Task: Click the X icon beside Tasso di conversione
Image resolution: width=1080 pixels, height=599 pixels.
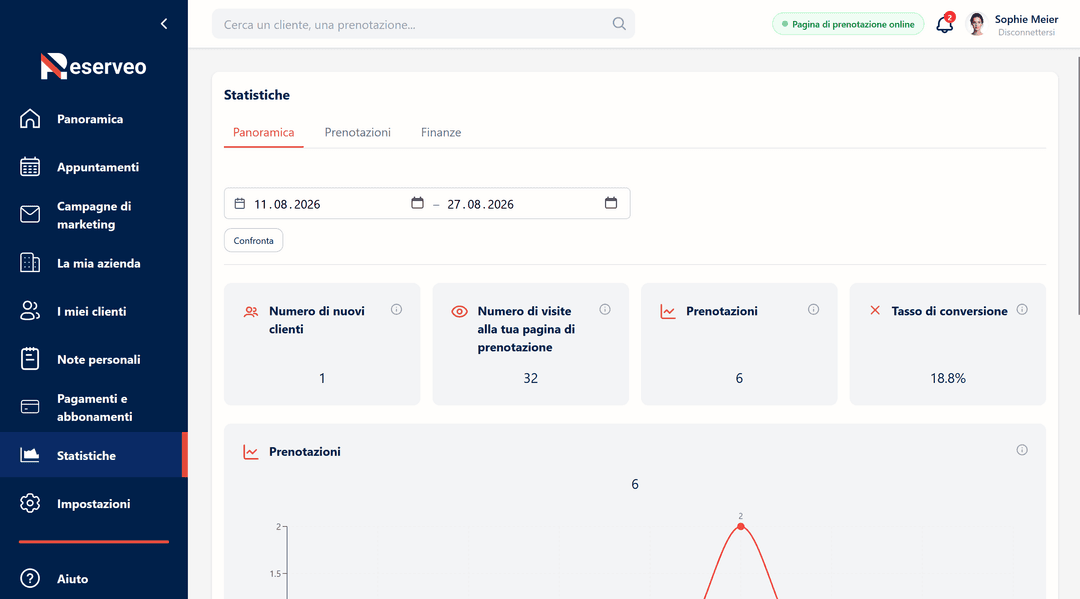Action: tap(875, 311)
